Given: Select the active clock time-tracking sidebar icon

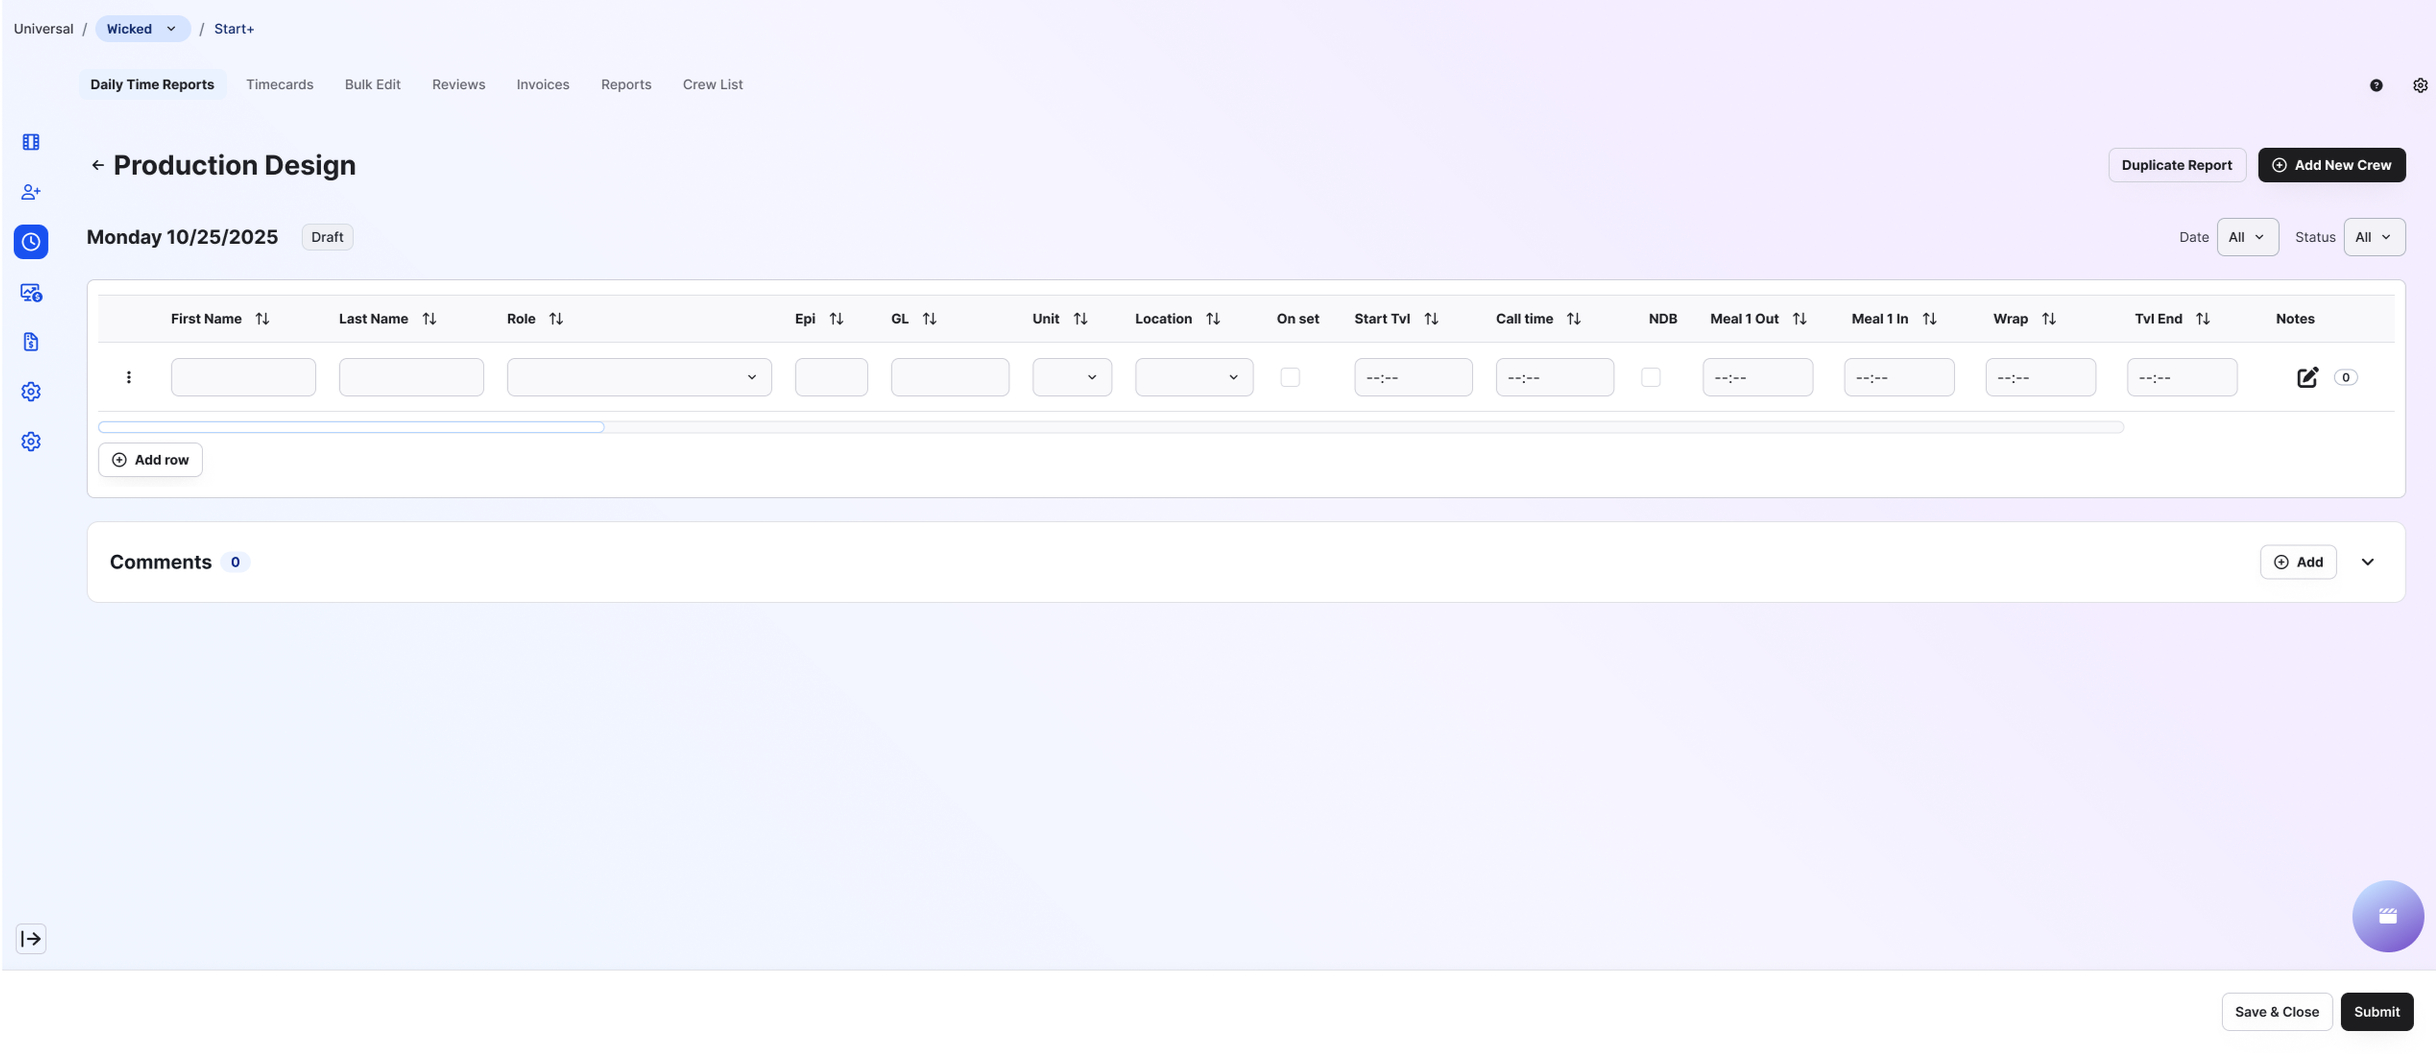Looking at the screenshot, I should pos(30,241).
